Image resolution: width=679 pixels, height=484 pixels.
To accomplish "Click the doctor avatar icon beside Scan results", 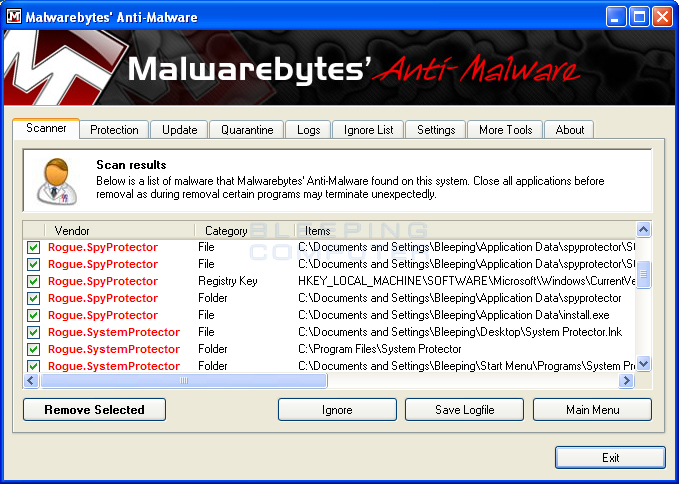I will (x=57, y=181).
